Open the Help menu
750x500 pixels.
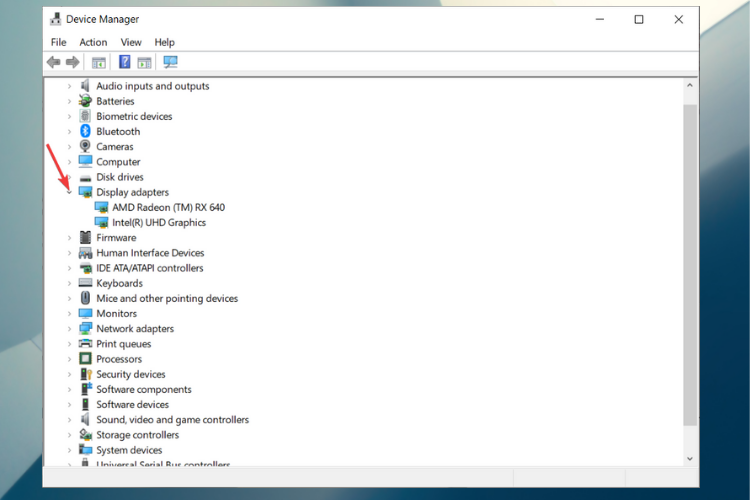click(x=164, y=42)
